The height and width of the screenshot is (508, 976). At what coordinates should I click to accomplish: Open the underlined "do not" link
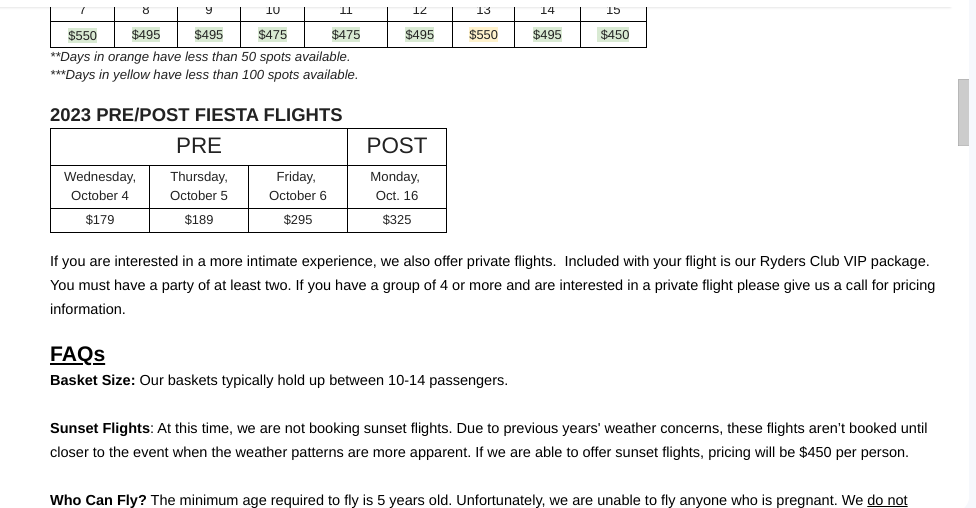pos(887,500)
